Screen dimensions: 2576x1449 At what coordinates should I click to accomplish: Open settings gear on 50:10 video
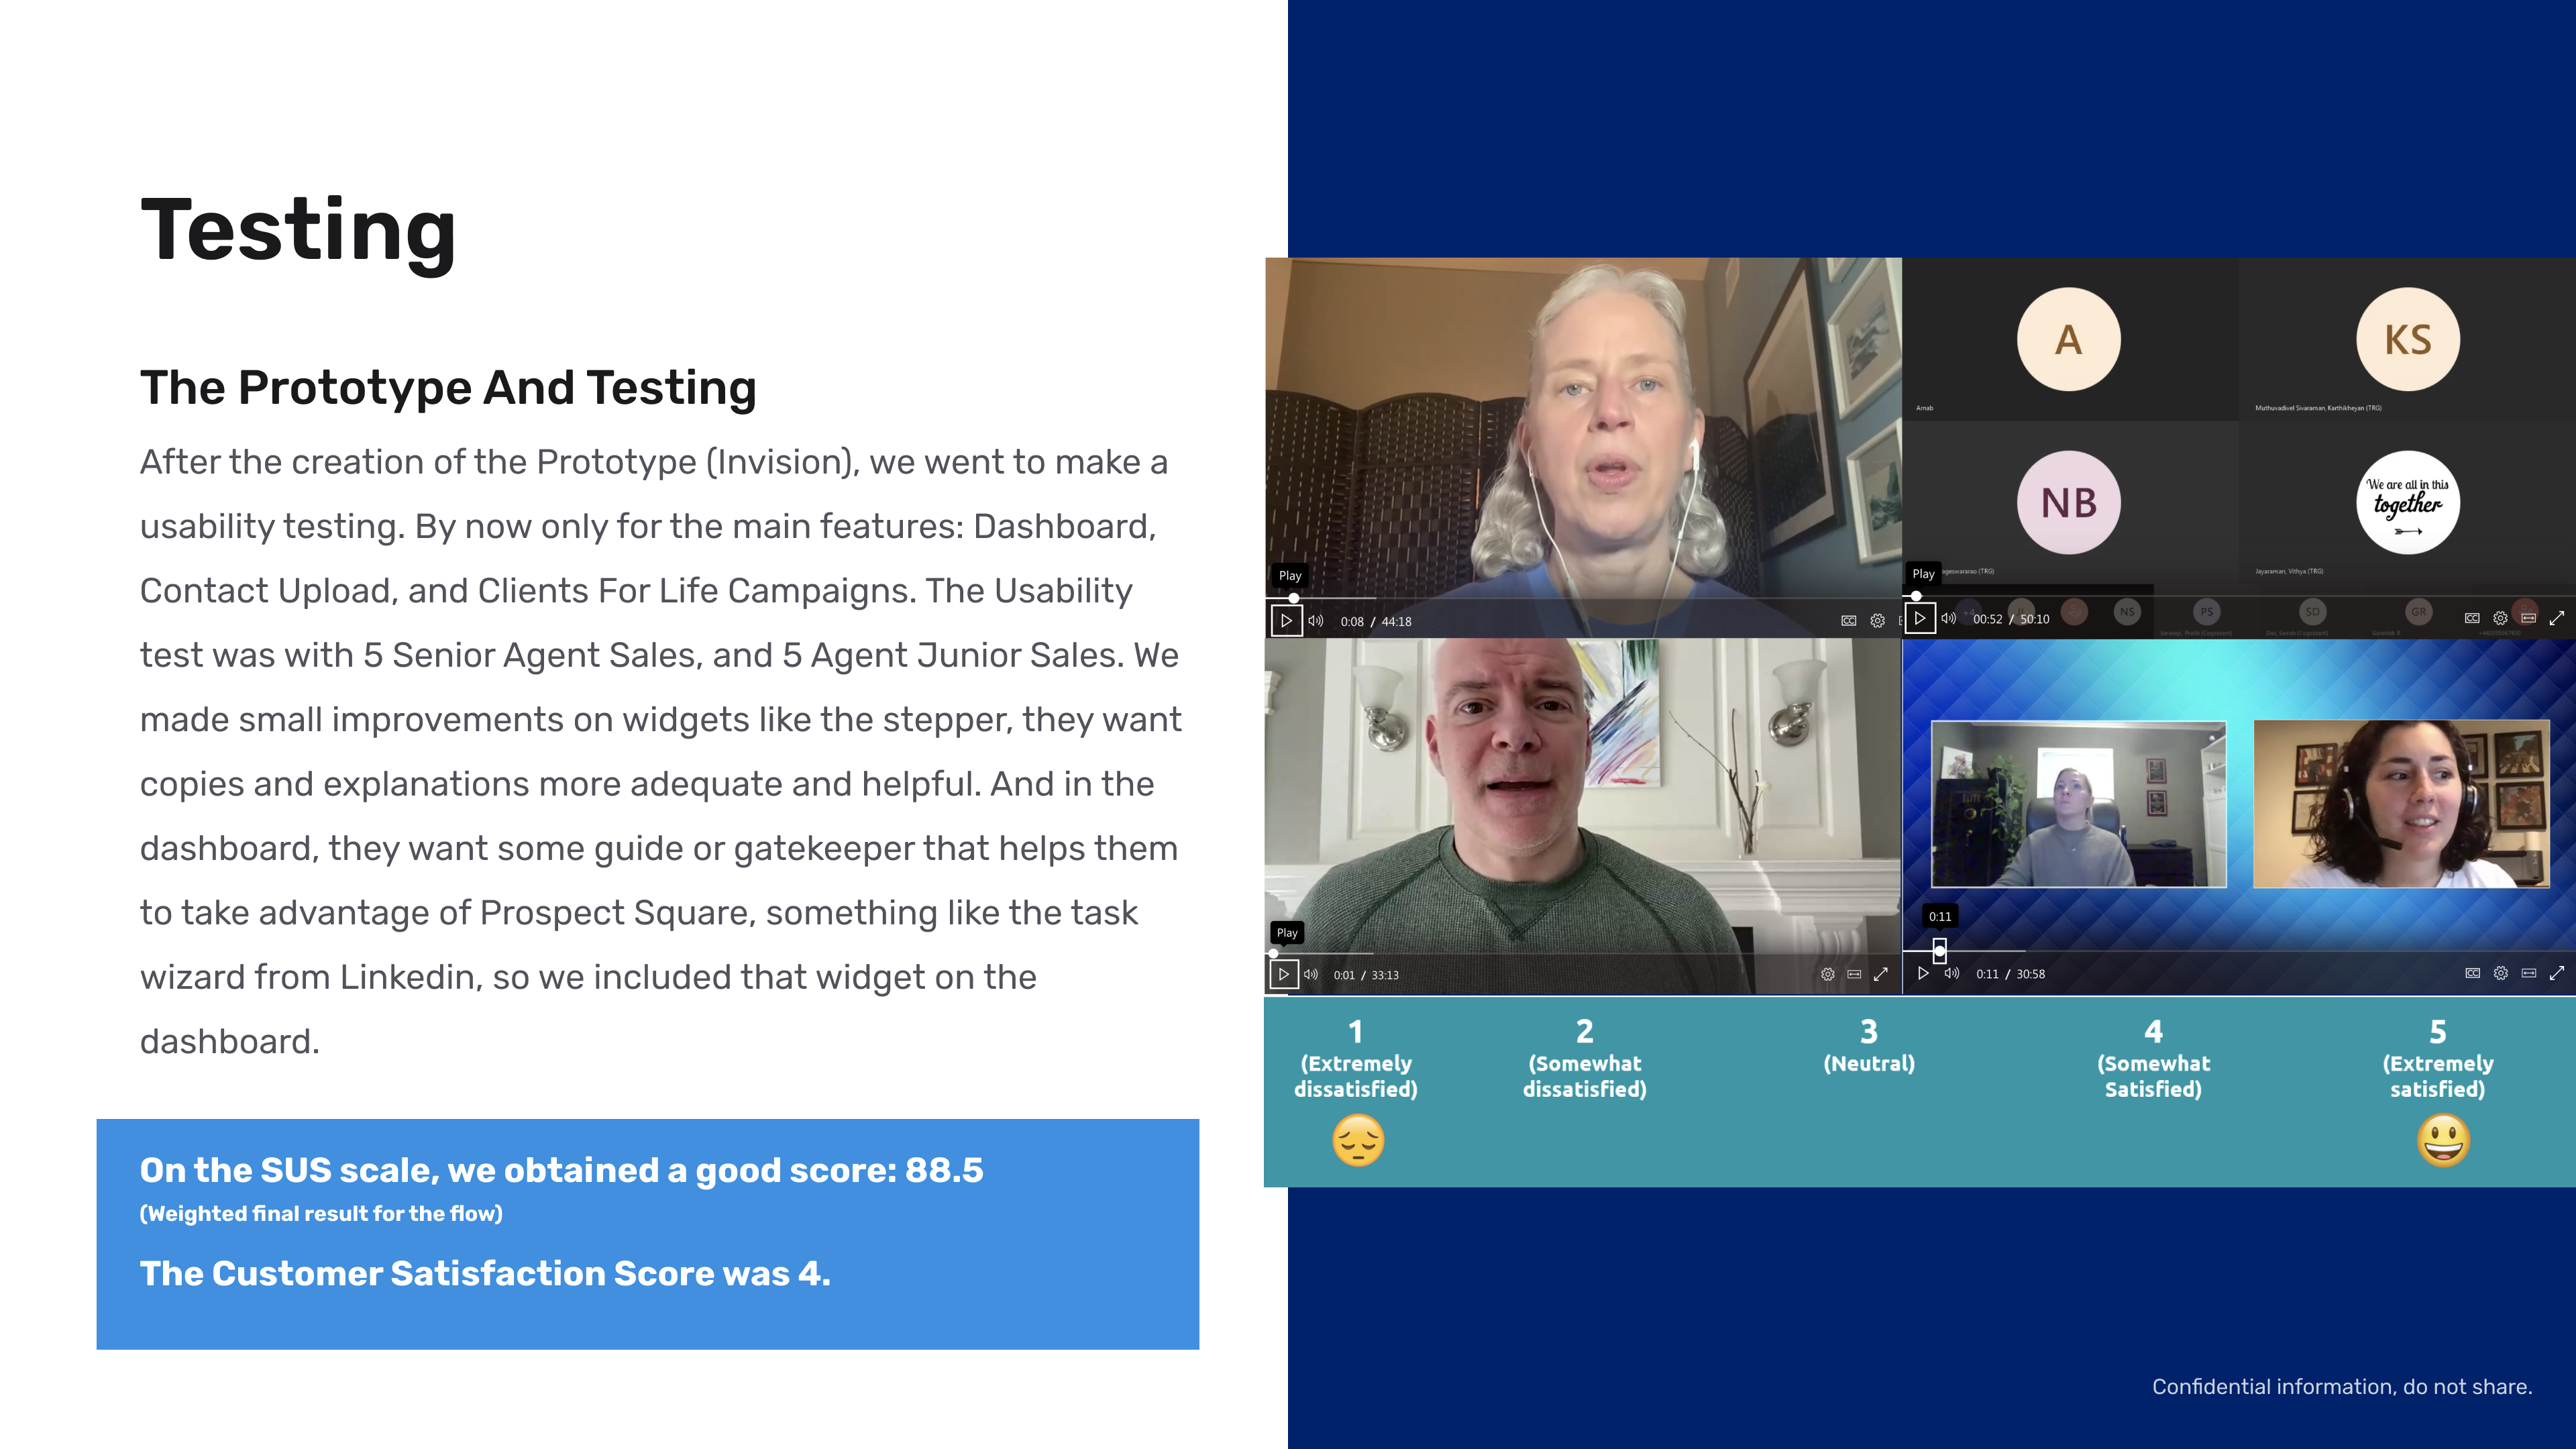pos(2500,618)
